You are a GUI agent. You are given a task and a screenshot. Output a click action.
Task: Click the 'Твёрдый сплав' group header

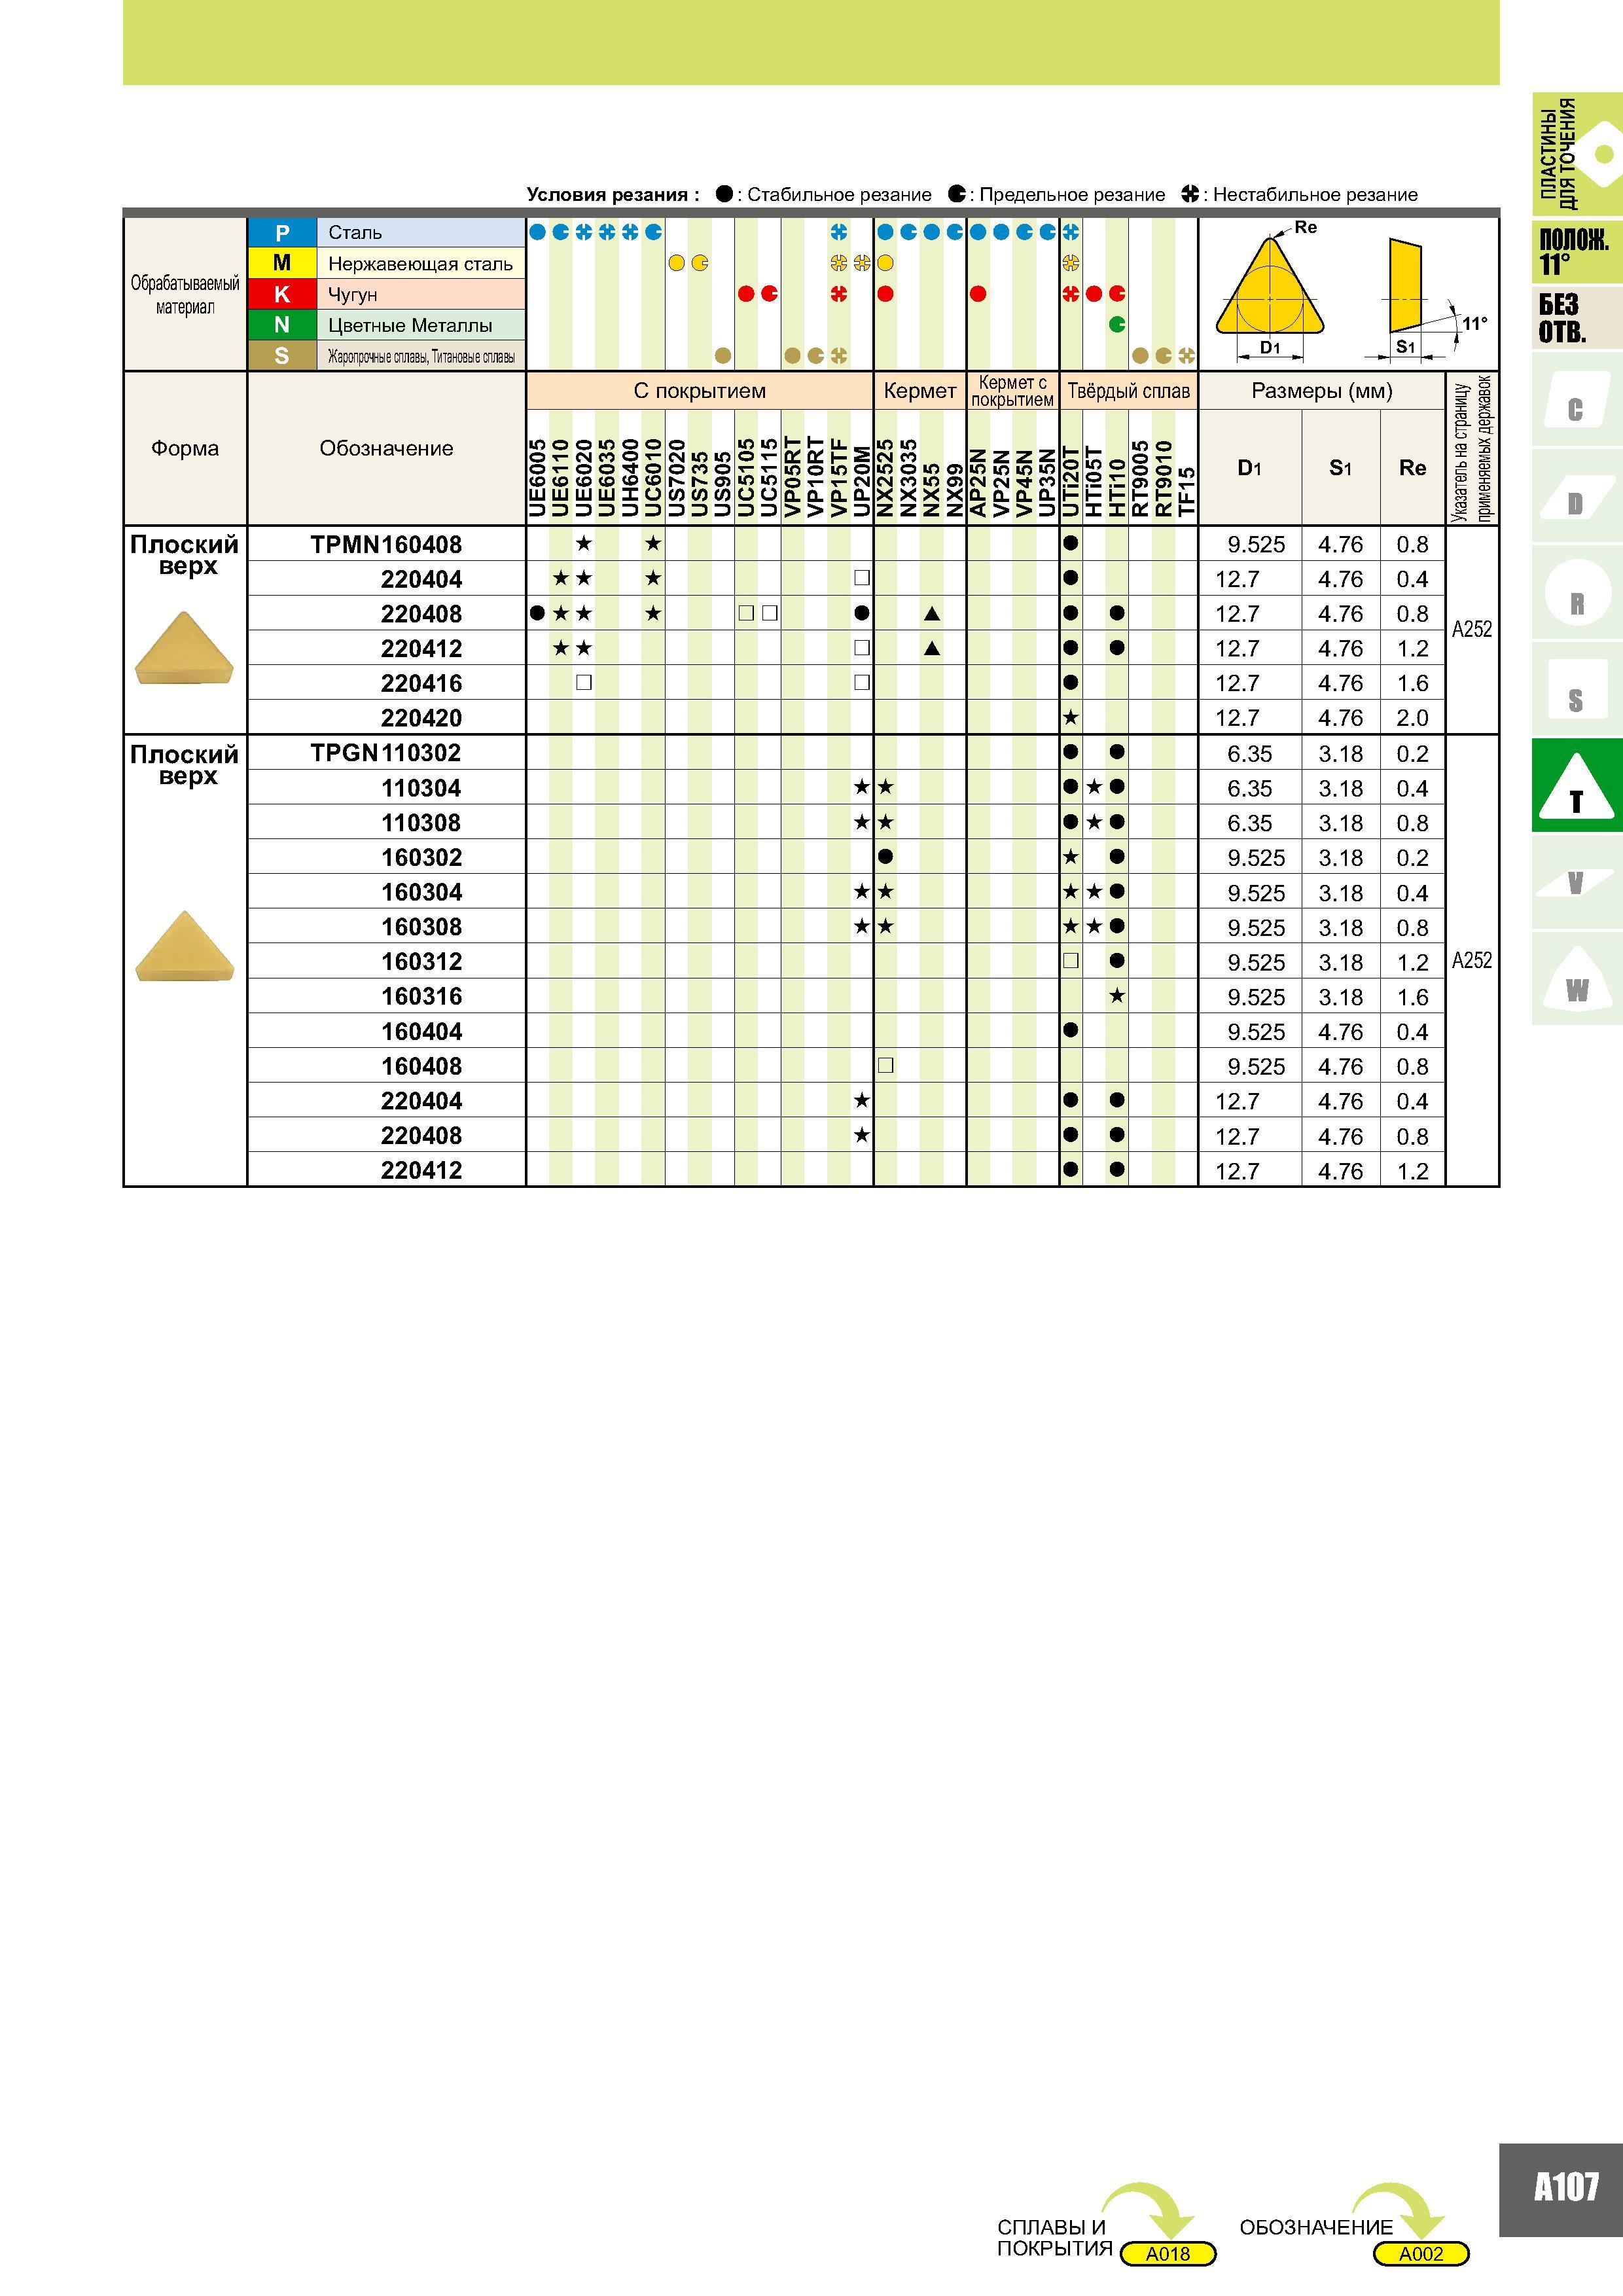(x=1129, y=390)
